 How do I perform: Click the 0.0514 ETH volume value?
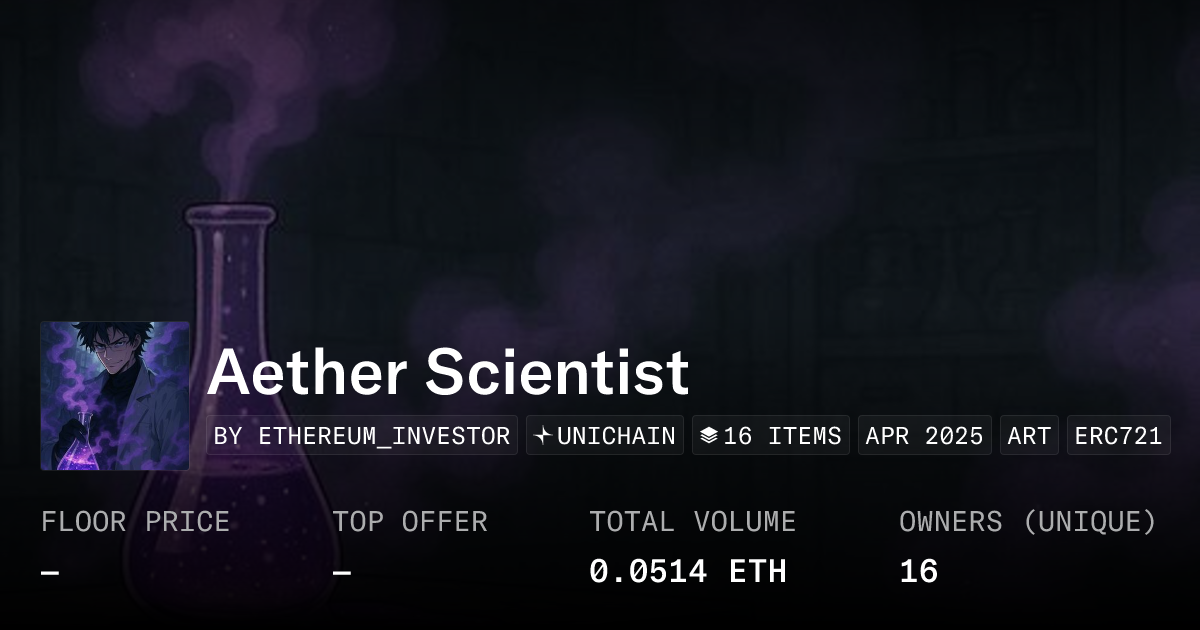click(688, 572)
